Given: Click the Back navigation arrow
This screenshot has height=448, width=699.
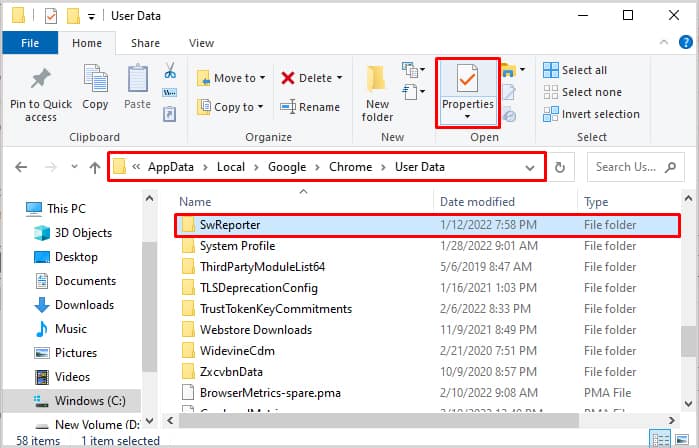Looking at the screenshot, I should [21, 167].
